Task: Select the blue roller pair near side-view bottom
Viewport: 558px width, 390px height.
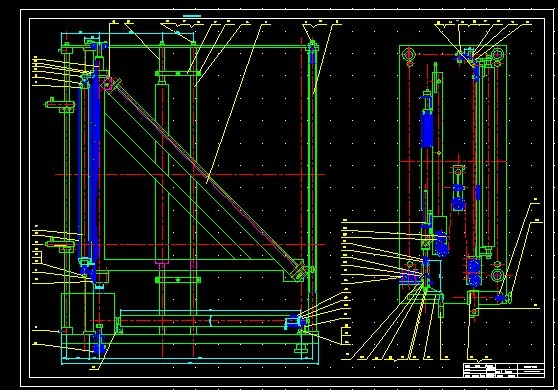Action: coord(474,273)
